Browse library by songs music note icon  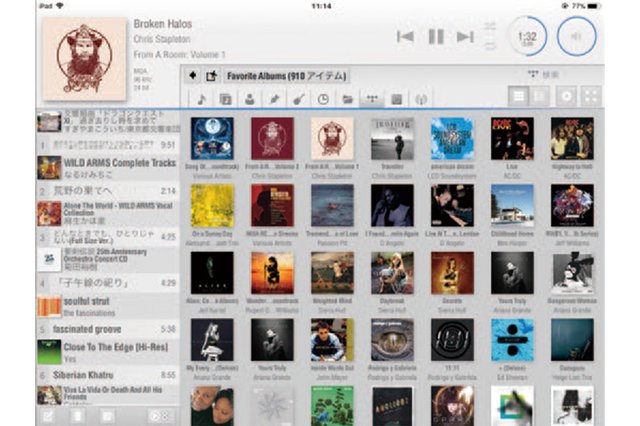click(x=201, y=99)
